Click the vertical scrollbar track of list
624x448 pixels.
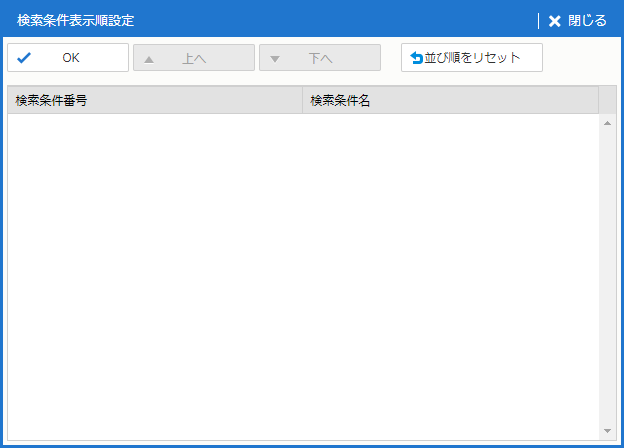(607, 276)
